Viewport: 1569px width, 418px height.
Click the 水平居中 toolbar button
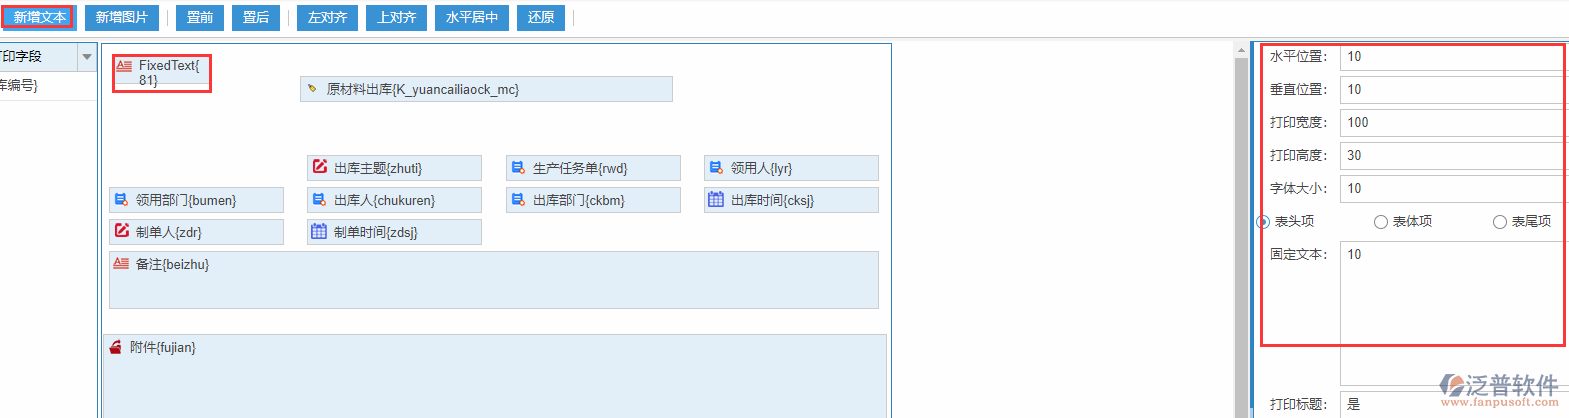click(471, 17)
